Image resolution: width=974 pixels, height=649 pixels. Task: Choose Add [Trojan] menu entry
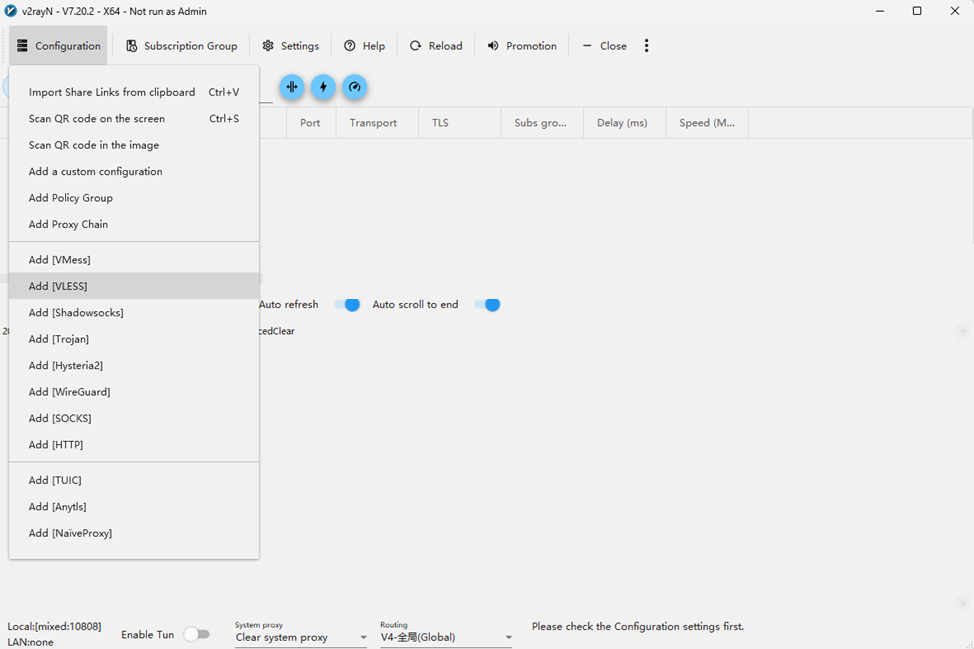[134, 339]
